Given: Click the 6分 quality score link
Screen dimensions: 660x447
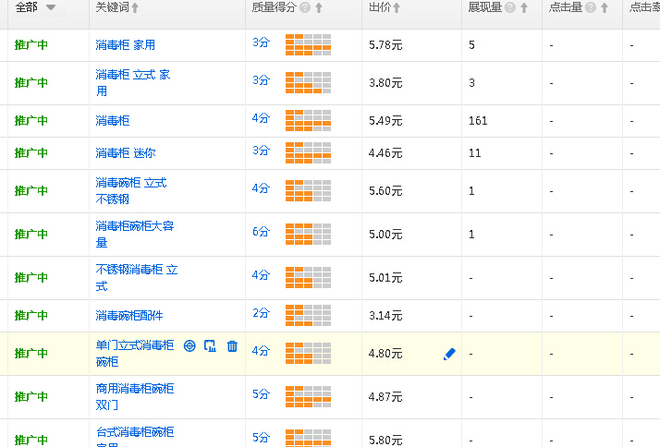Looking at the screenshot, I should 261,231.
